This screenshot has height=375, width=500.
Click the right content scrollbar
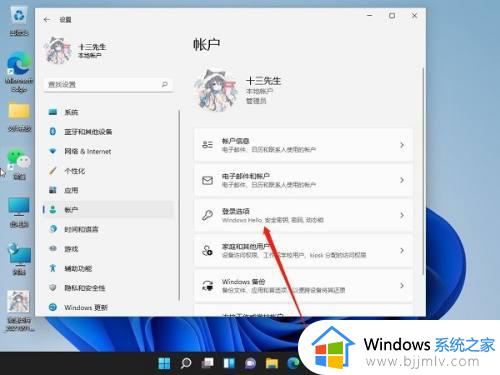pyautogui.click(x=423, y=172)
